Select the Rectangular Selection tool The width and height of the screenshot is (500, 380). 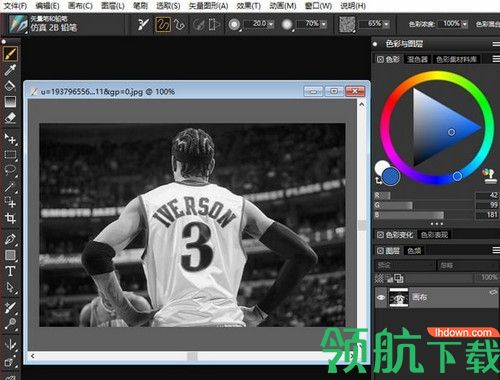pyautogui.click(x=10, y=155)
